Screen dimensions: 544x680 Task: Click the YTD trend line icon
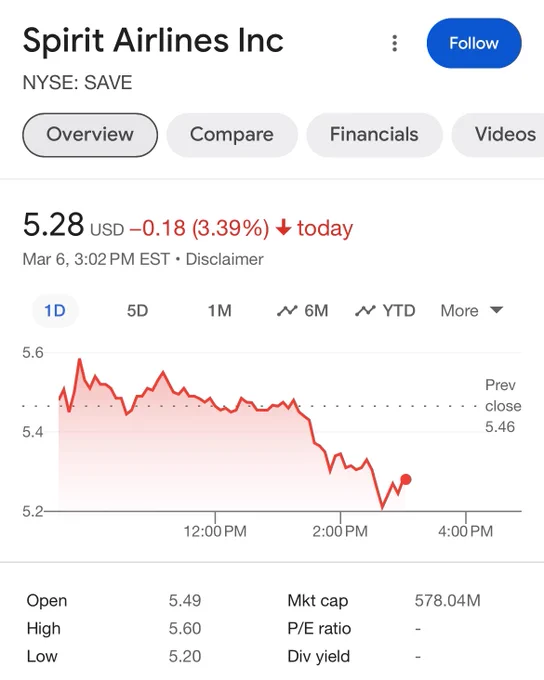pos(365,311)
